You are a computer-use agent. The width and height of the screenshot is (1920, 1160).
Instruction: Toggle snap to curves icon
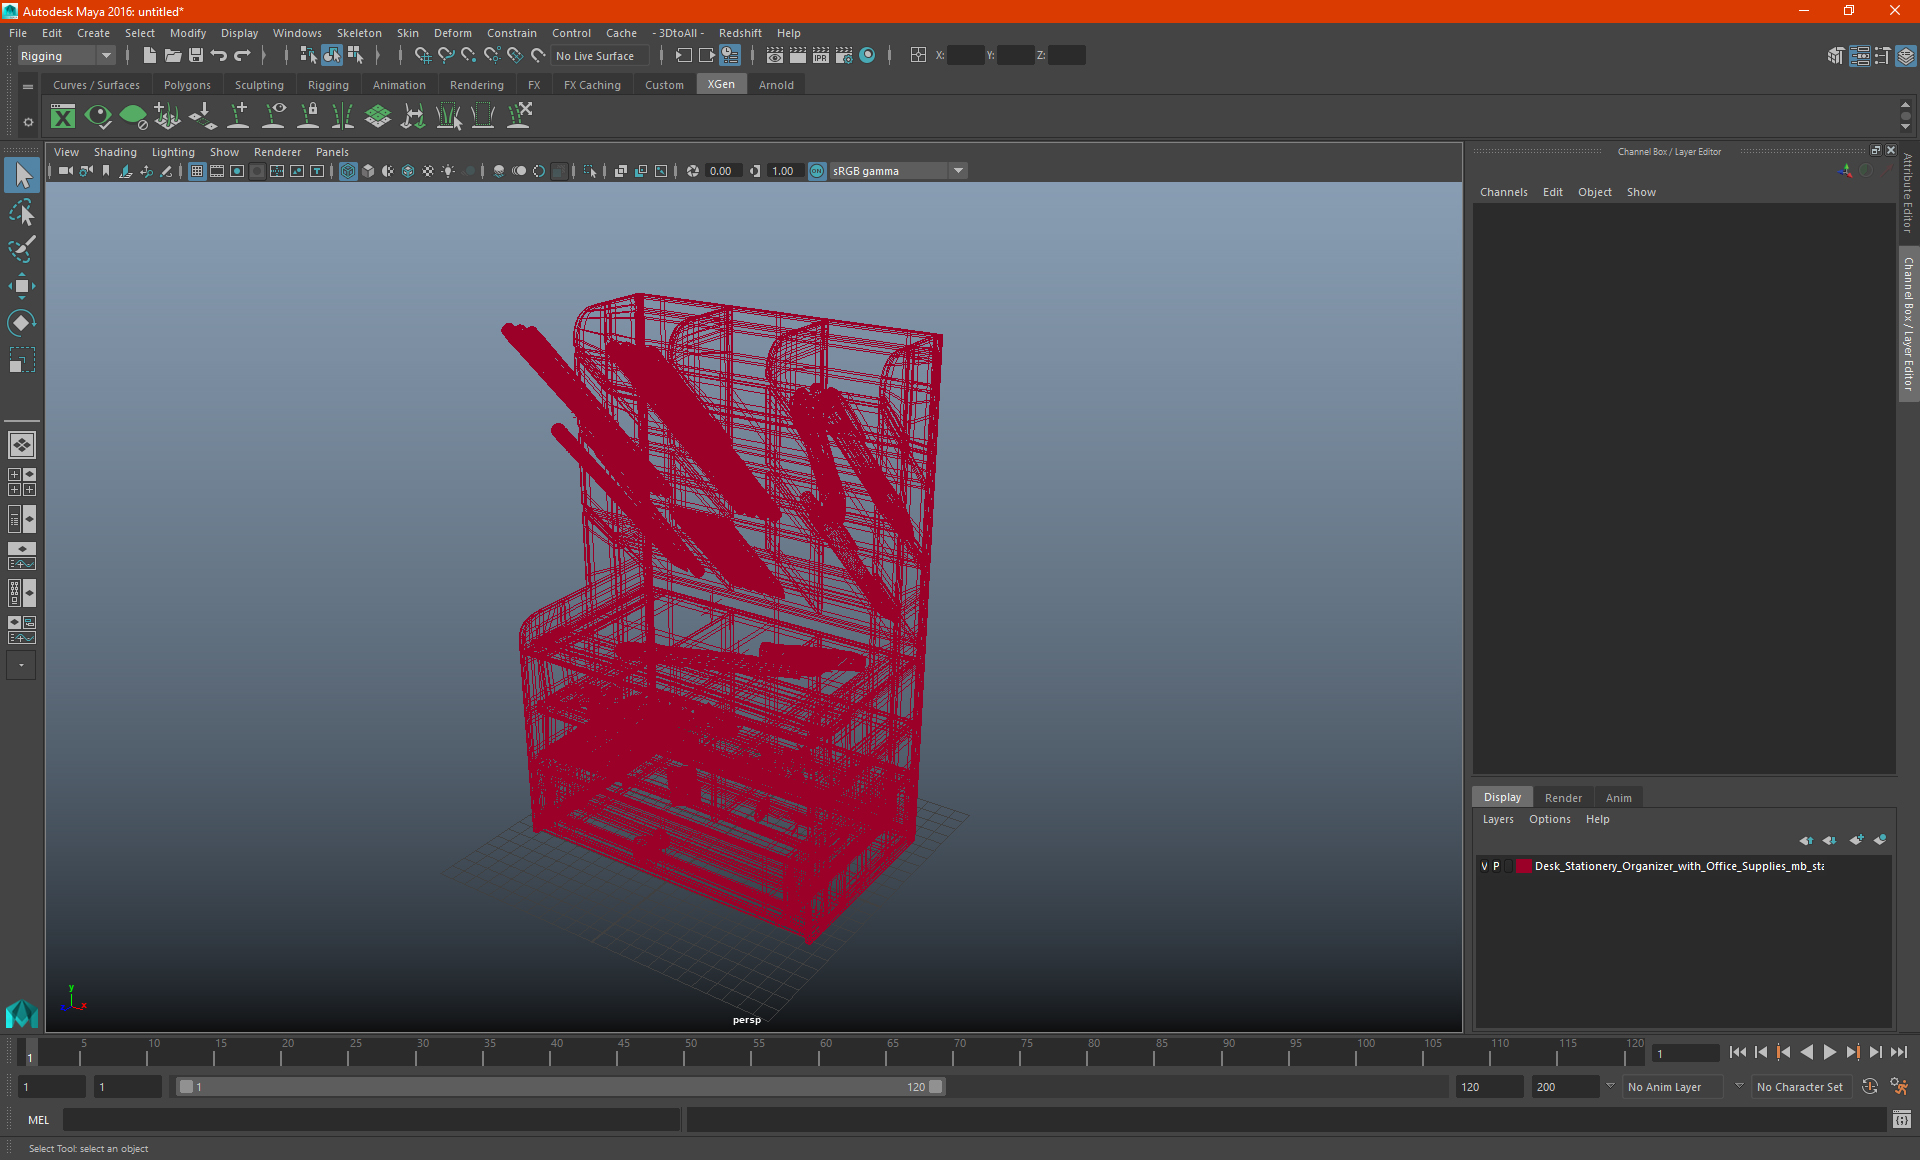[x=446, y=56]
